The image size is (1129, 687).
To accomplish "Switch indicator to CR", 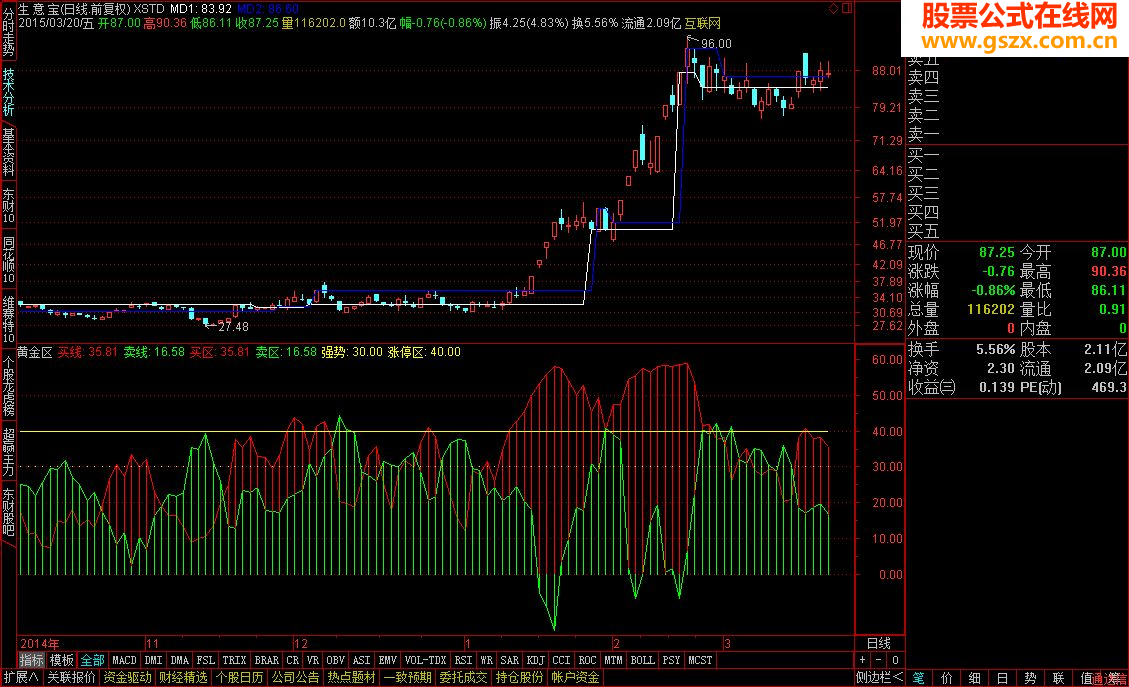I will 292,660.
